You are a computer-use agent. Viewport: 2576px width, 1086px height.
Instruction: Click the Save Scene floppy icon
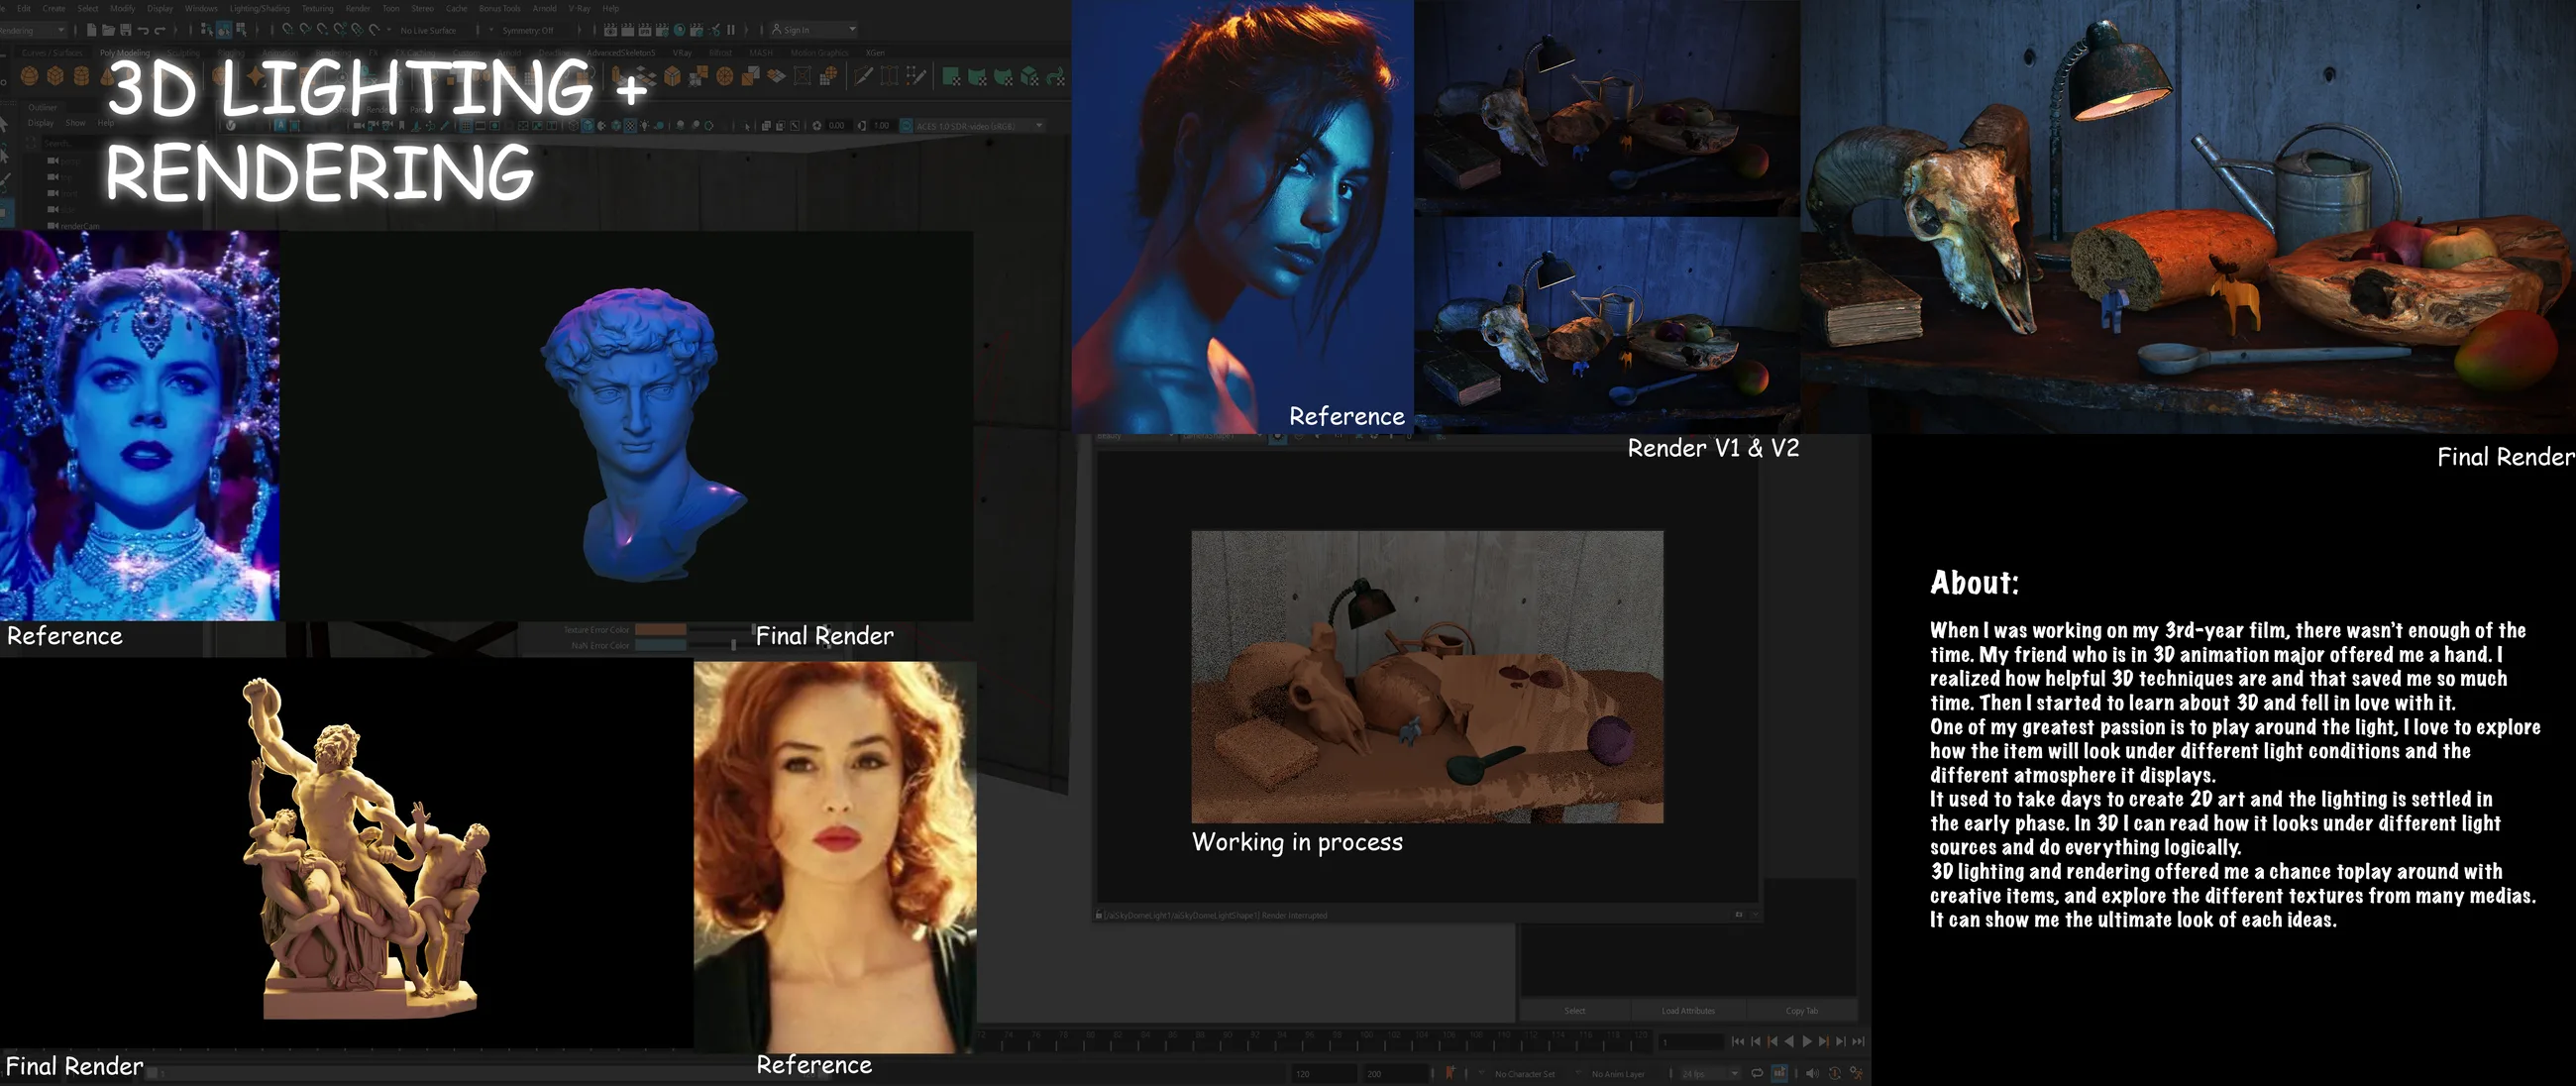(125, 30)
